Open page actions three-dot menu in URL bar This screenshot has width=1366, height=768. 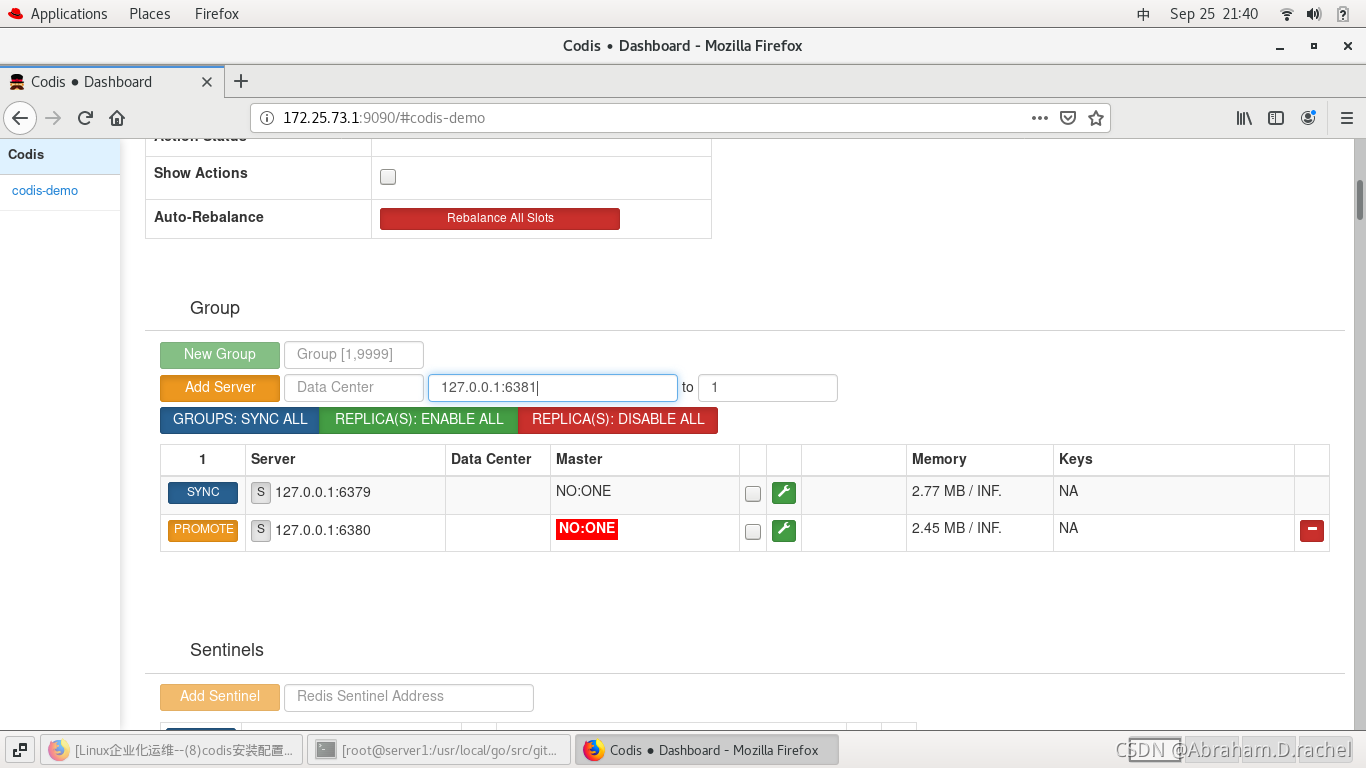(x=1040, y=118)
